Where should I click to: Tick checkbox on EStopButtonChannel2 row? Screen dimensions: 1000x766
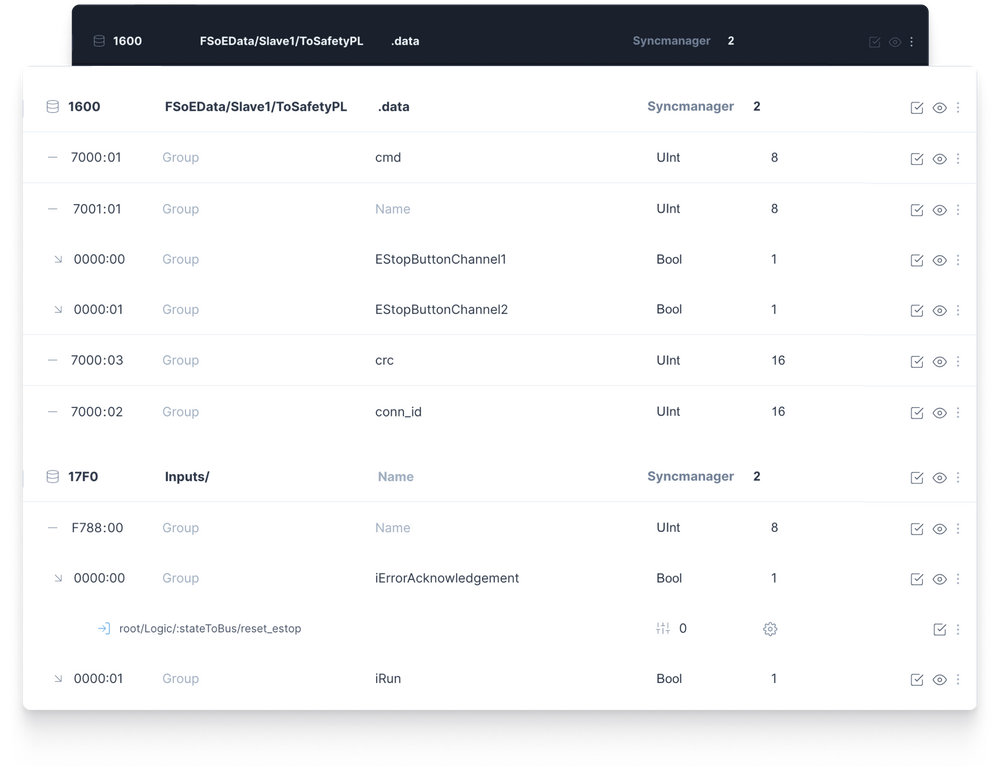[917, 311]
